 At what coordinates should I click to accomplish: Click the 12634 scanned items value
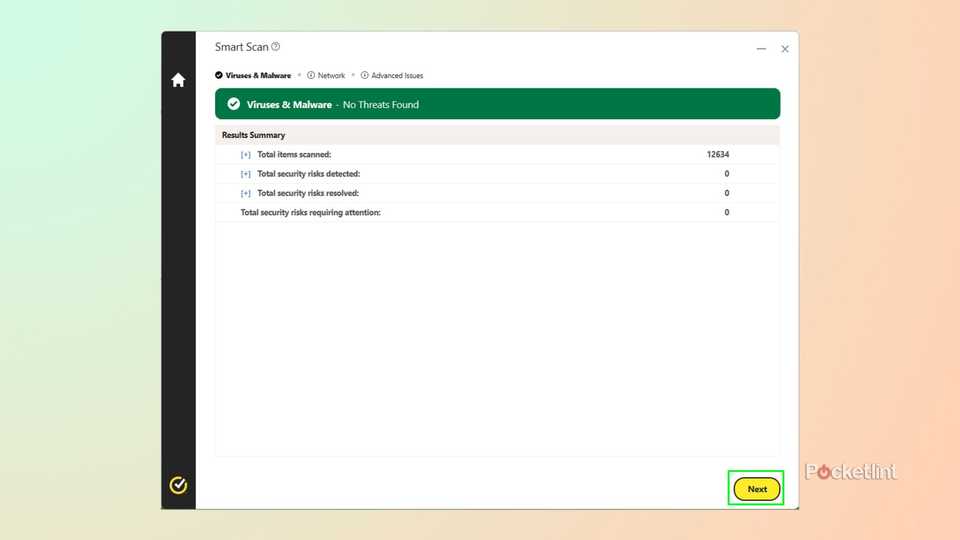[x=718, y=154]
